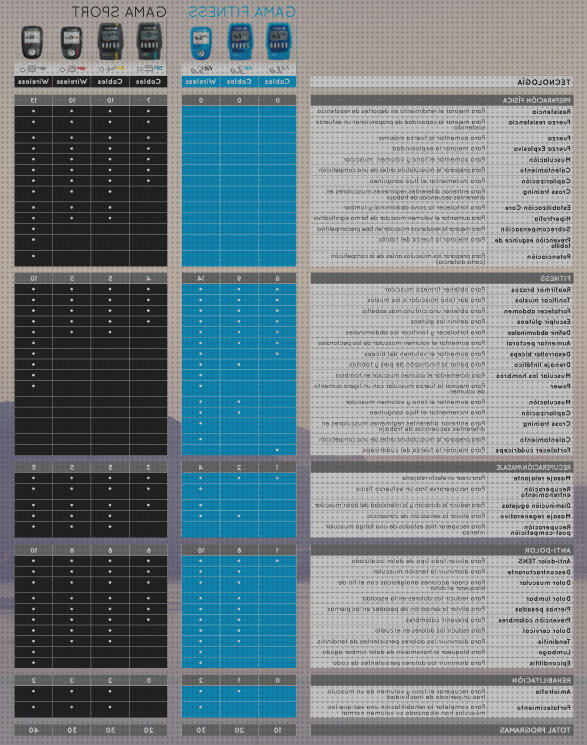This screenshot has height=745, width=587.
Task: Click the 'Fortalecer abdomen' row label
Action: tap(538, 311)
